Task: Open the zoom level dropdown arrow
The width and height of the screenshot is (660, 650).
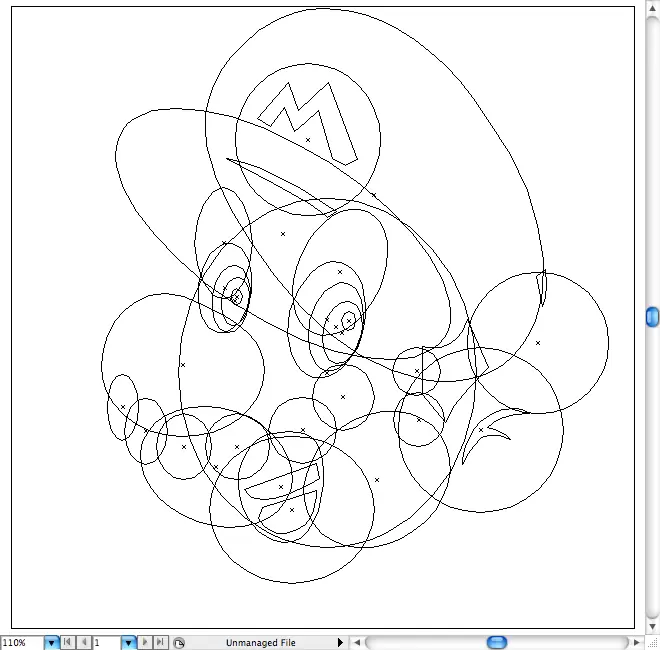Action: click(51, 643)
